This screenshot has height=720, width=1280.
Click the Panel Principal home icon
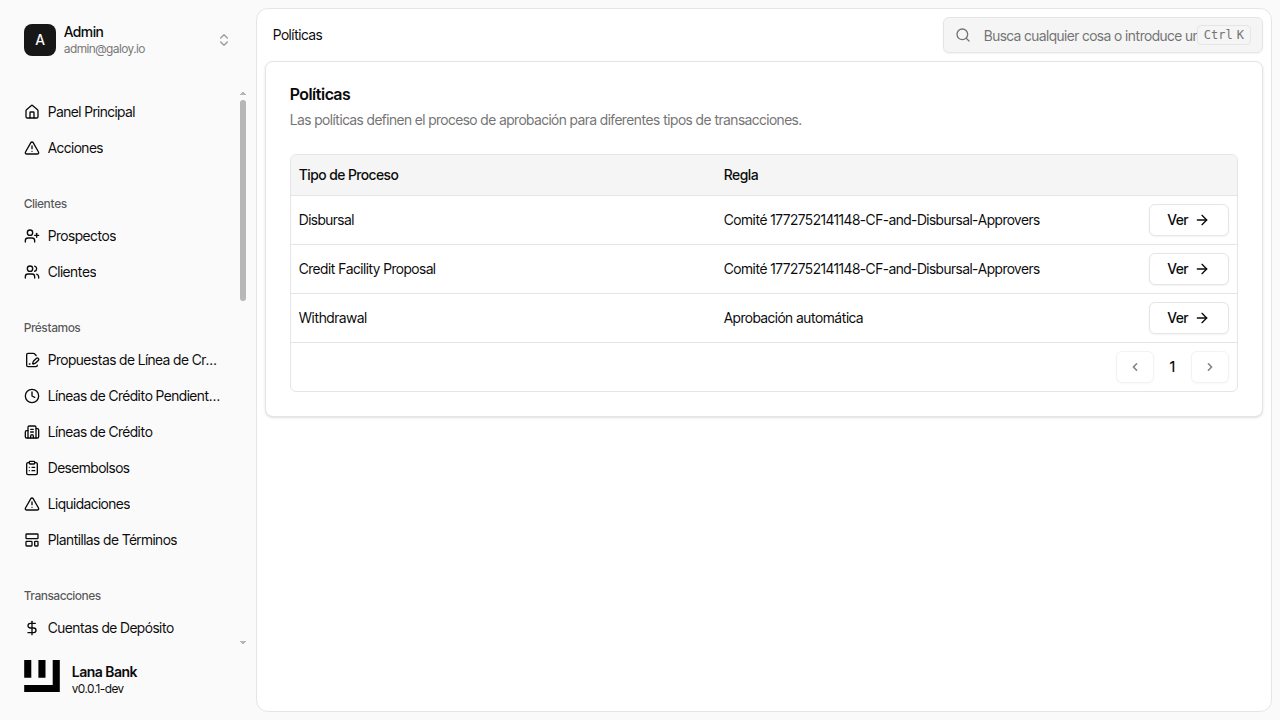(32, 112)
